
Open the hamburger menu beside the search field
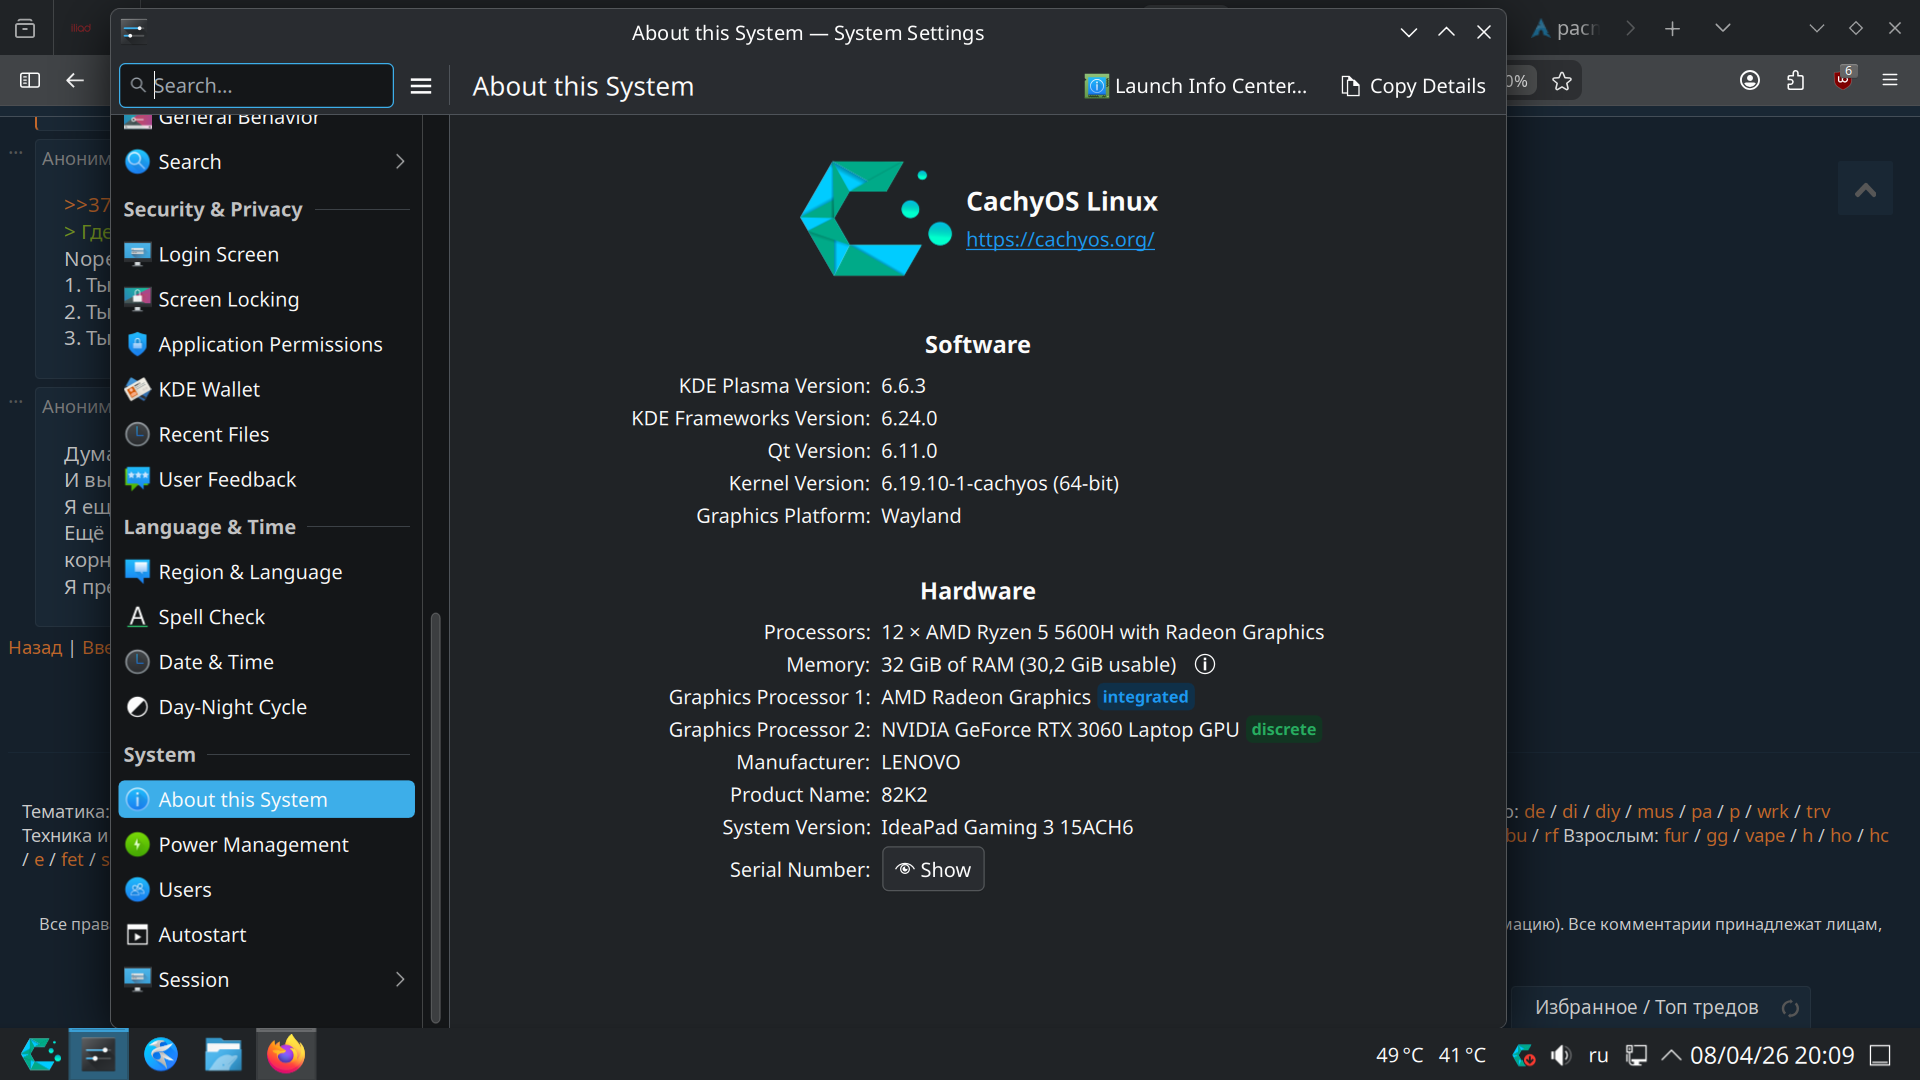point(421,86)
